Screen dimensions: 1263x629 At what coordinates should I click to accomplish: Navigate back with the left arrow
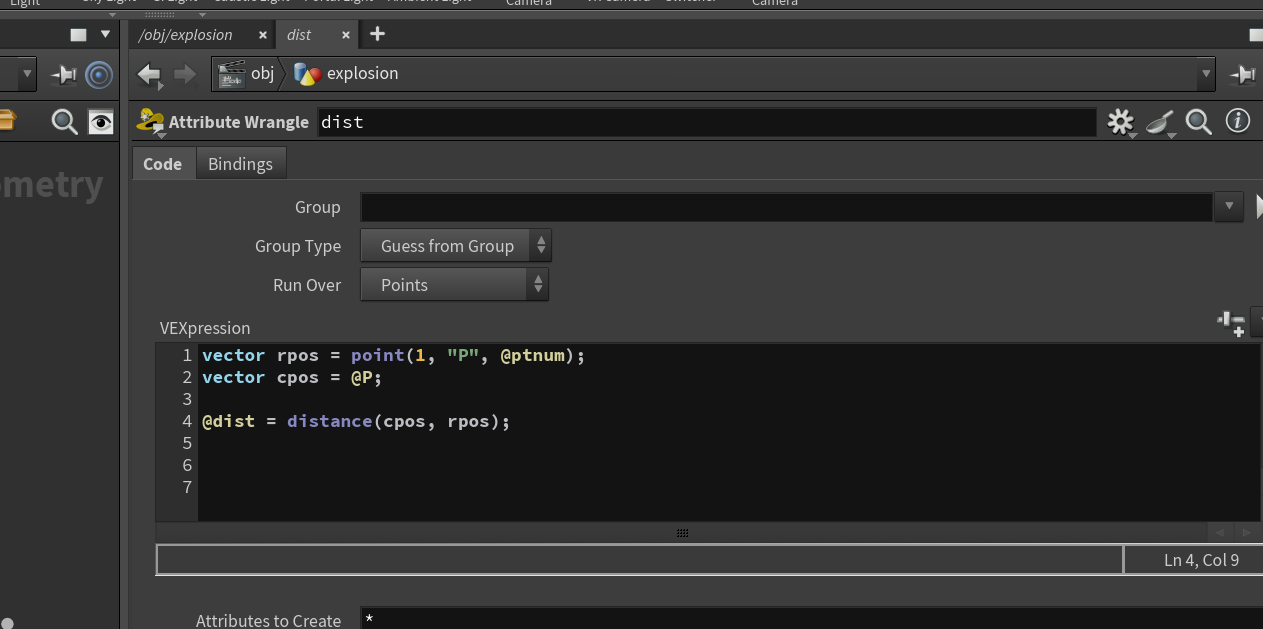point(149,74)
